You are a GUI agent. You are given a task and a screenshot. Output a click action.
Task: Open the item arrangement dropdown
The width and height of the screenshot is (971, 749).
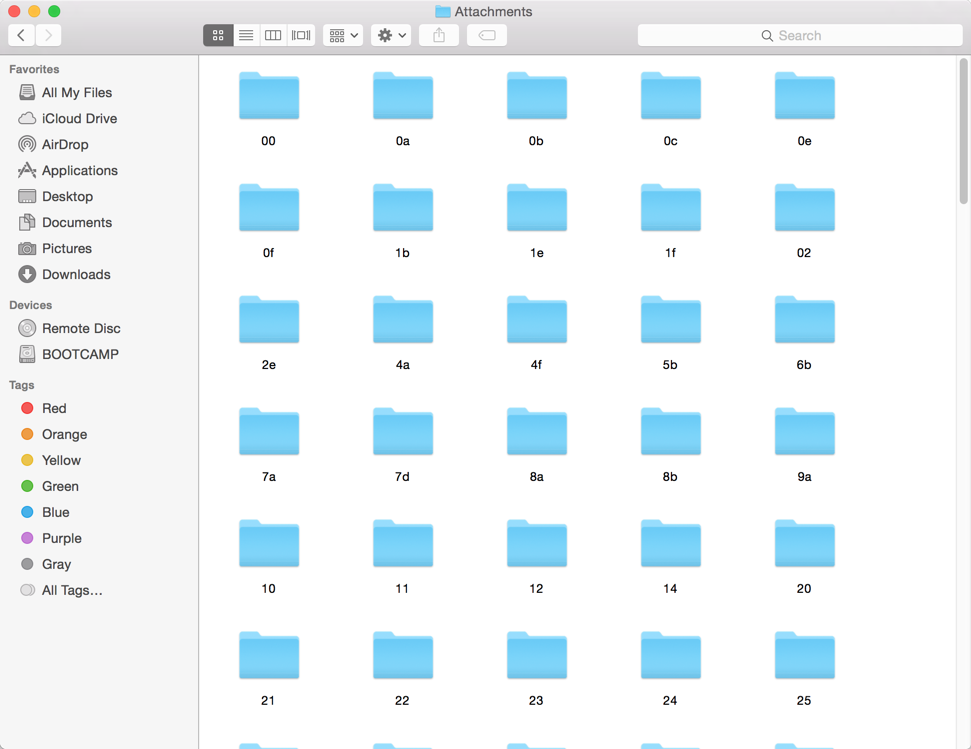(343, 35)
